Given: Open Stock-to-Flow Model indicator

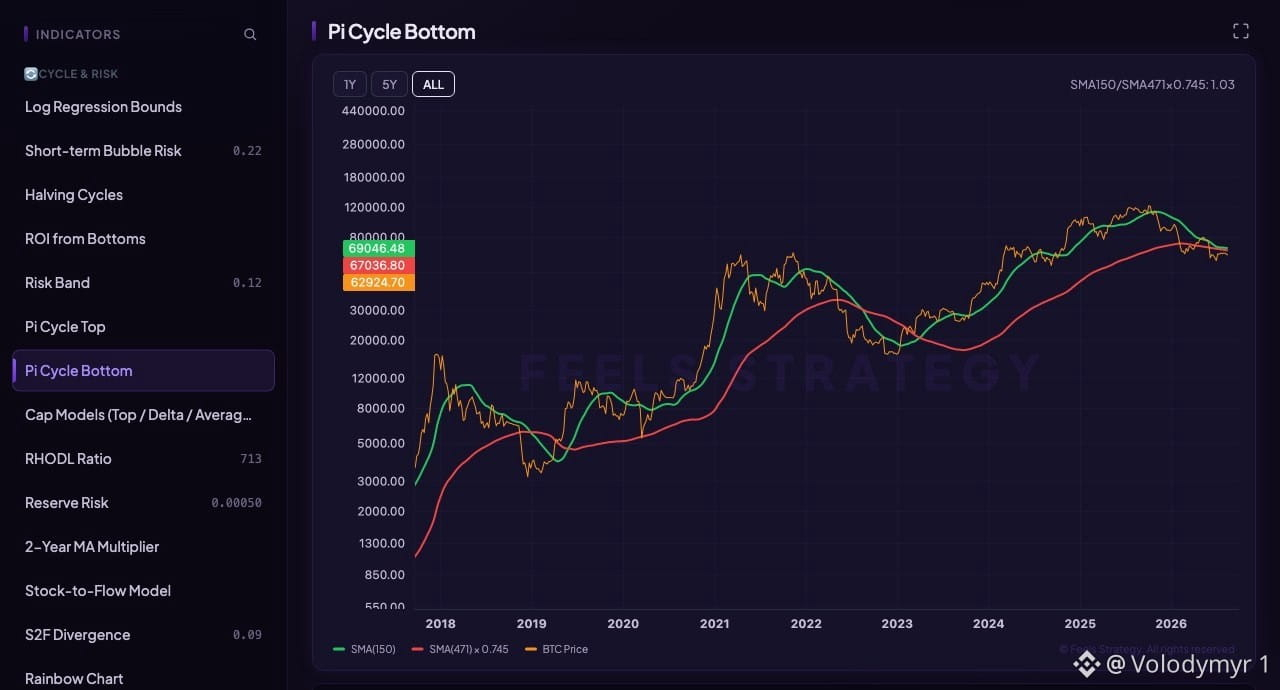Looking at the screenshot, I should pos(143,591).
